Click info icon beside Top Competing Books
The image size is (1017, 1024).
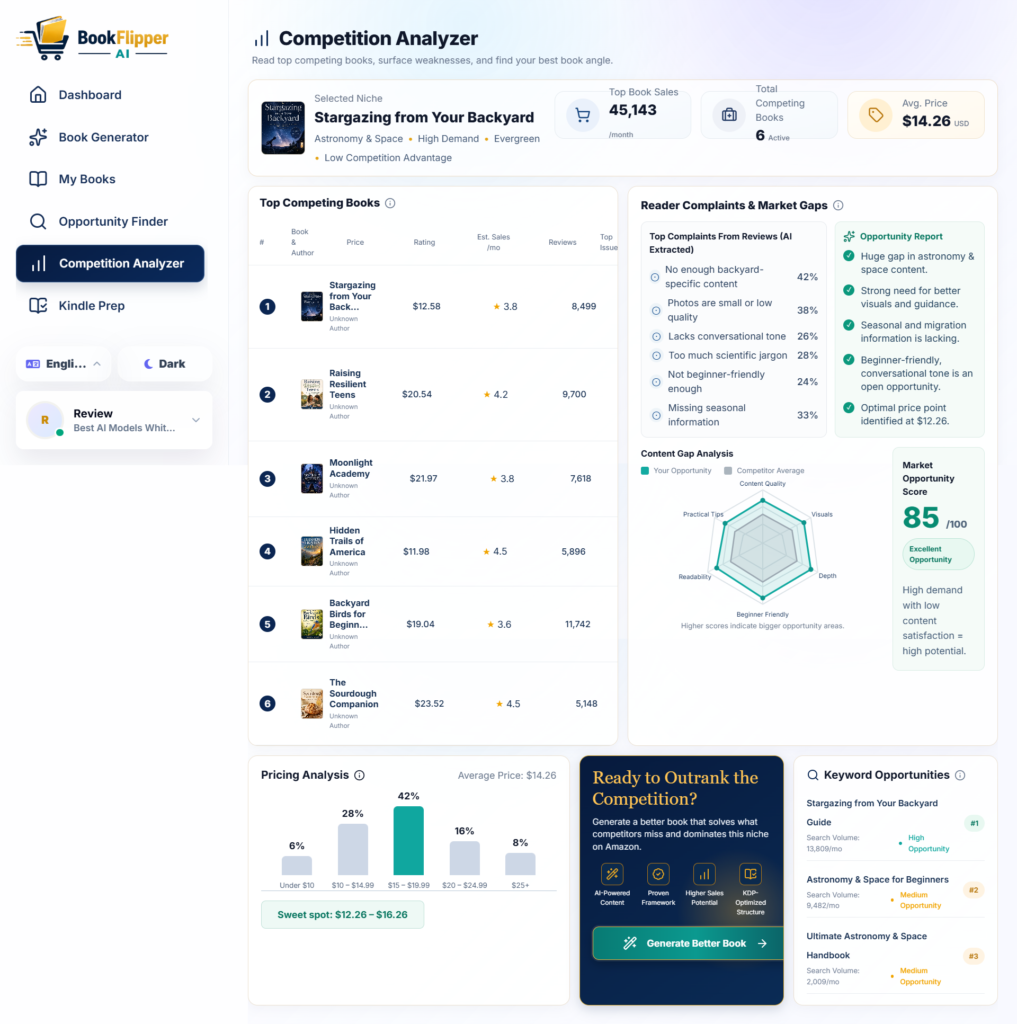(390, 203)
